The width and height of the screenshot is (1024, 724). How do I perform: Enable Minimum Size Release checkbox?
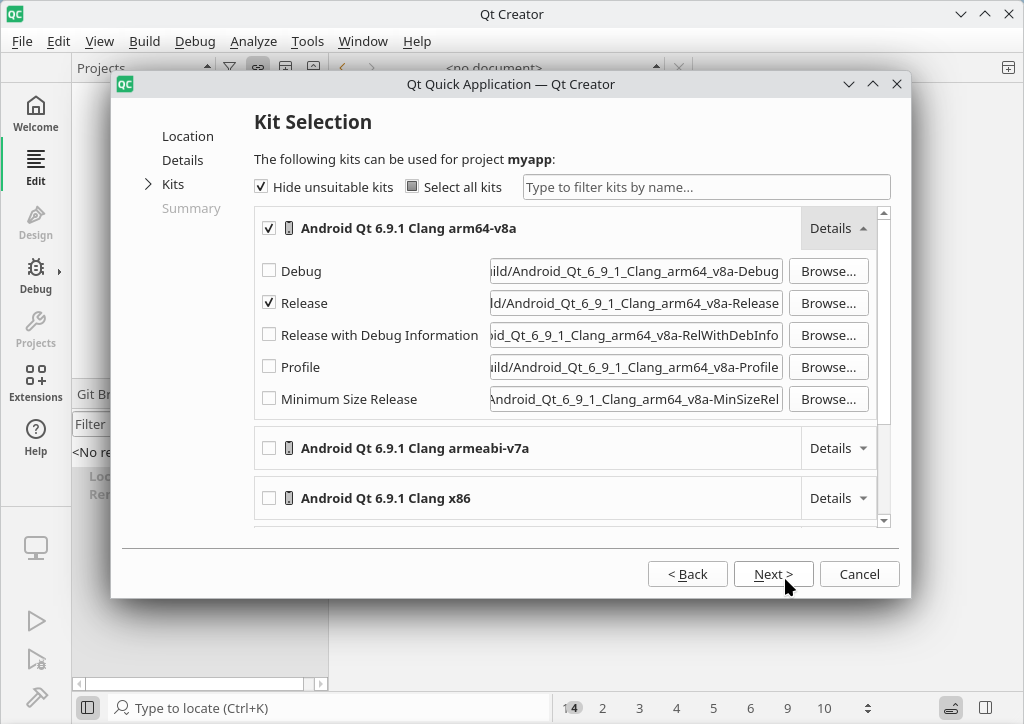point(268,398)
